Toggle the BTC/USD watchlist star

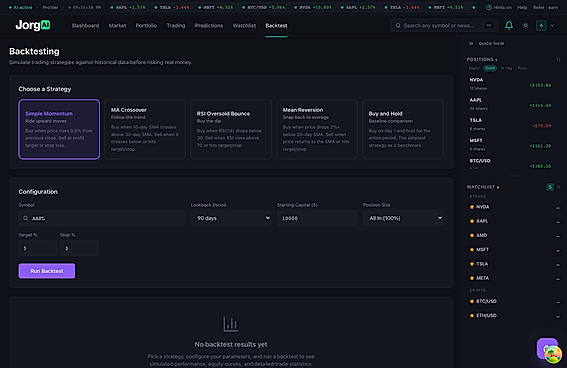[472, 301]
